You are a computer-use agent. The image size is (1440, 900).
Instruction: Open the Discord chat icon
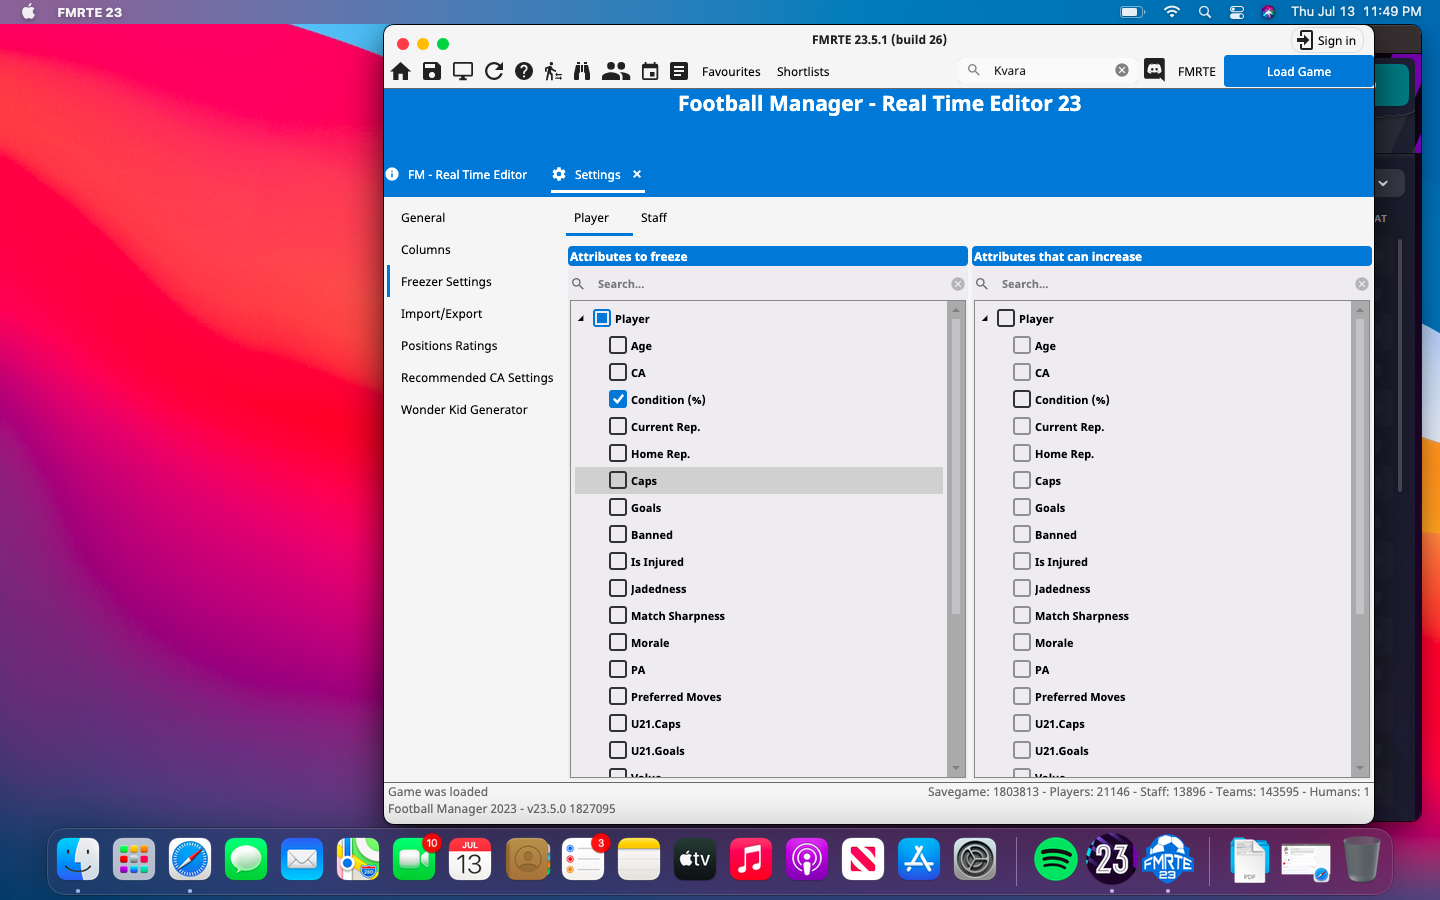pyautogui.click(x=1154, y=70)
